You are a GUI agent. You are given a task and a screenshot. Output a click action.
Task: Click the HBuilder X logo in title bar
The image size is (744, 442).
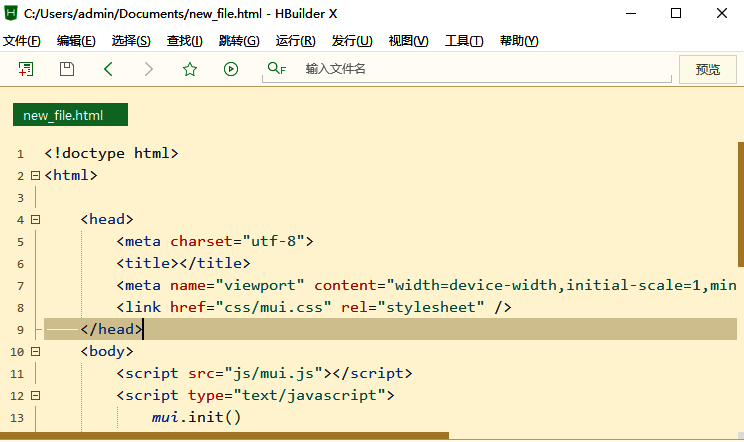[x=12, y=13]
